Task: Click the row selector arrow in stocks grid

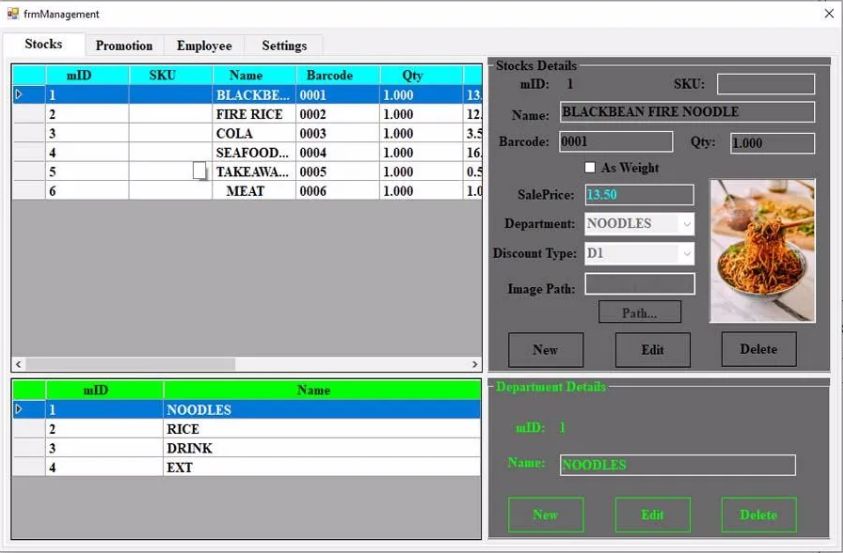Action: click(18, 95)
